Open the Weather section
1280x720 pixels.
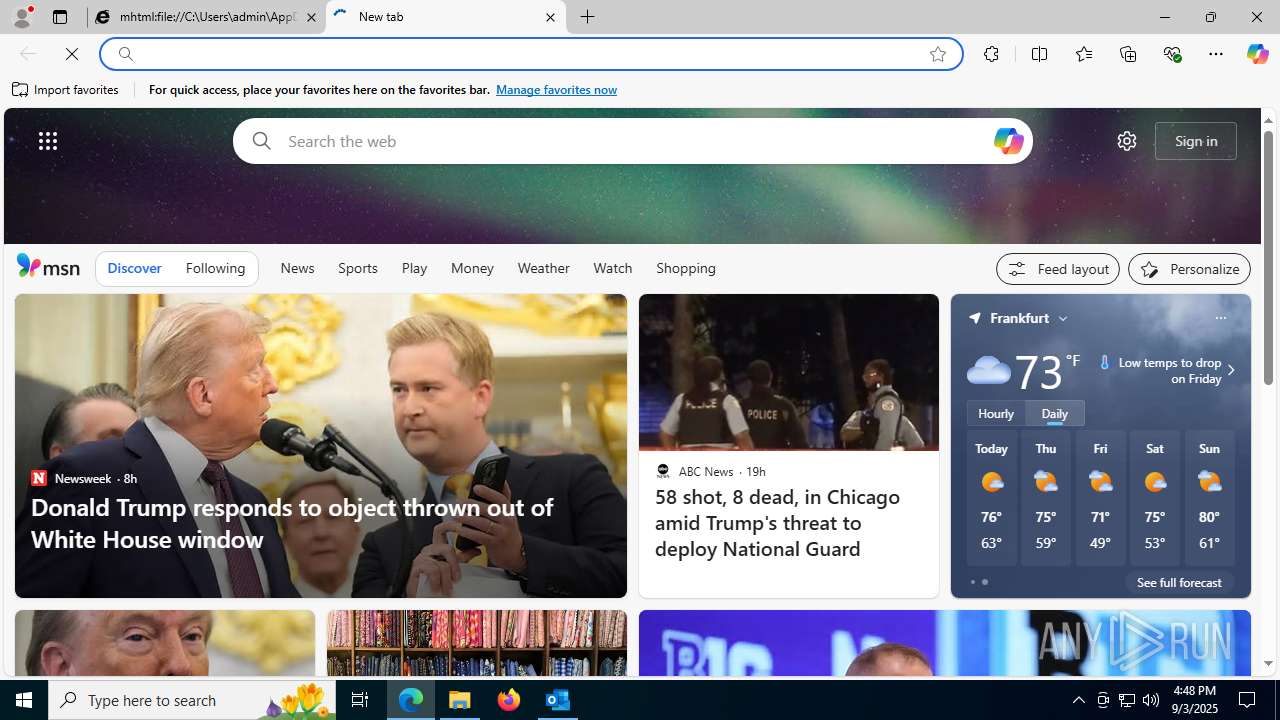click(x=543, y=268)
